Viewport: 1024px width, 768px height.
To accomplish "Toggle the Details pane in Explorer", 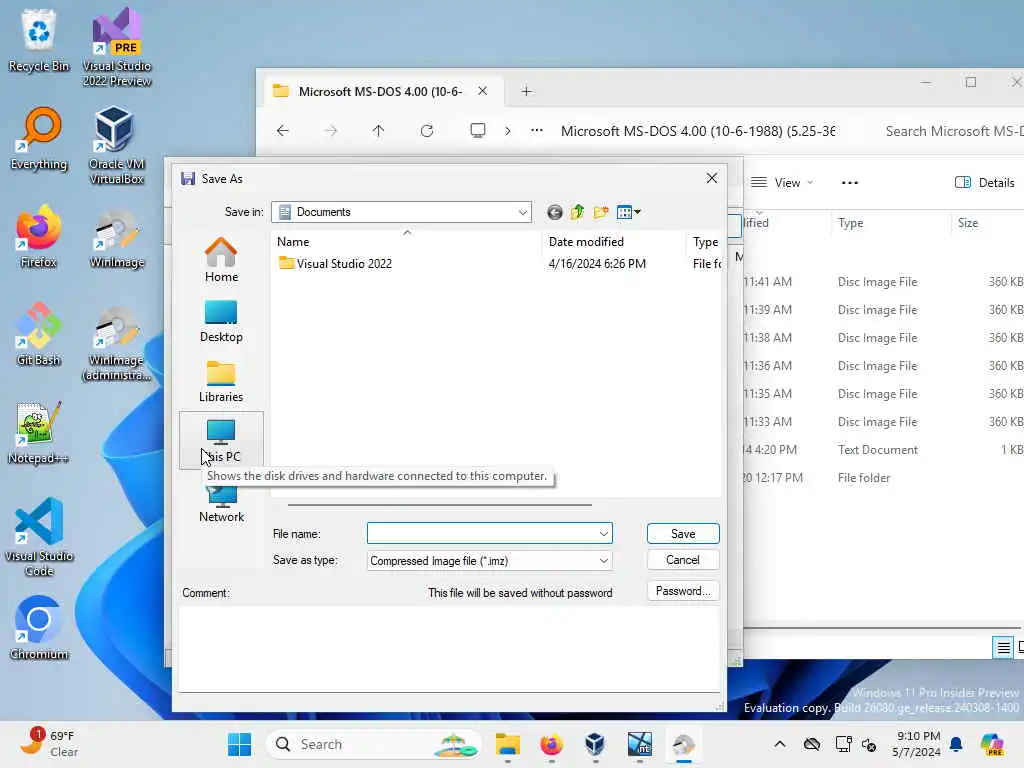I will pos(985,183).
